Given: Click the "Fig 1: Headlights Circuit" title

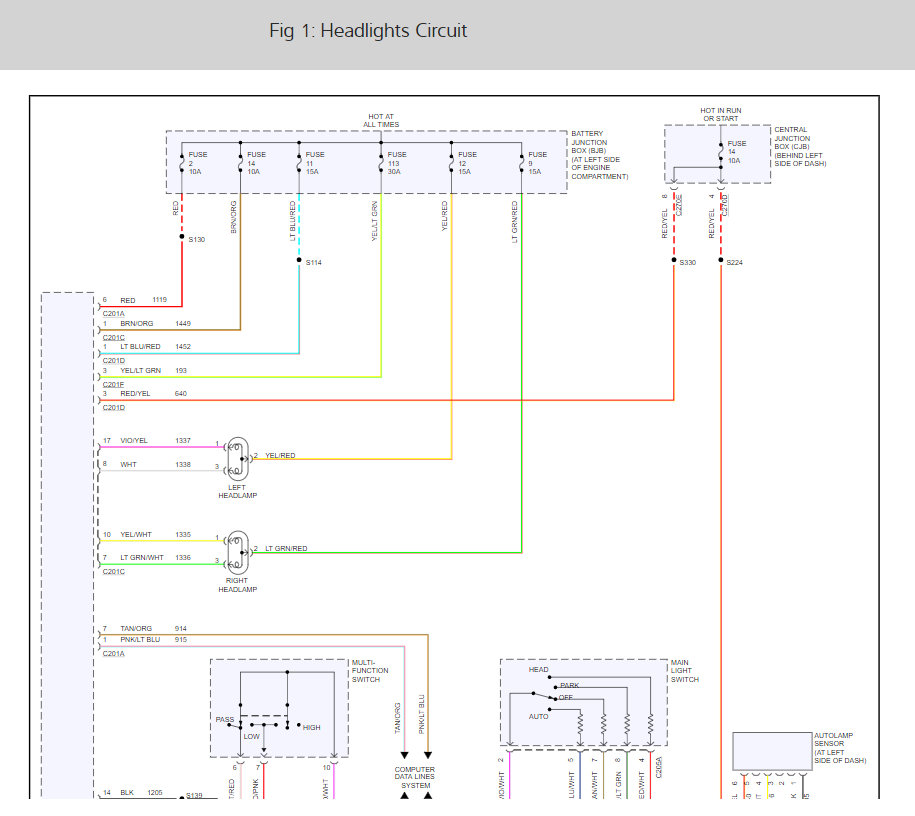Looking at the screenshot, I should pyautogui.click(x=368, y=30).
